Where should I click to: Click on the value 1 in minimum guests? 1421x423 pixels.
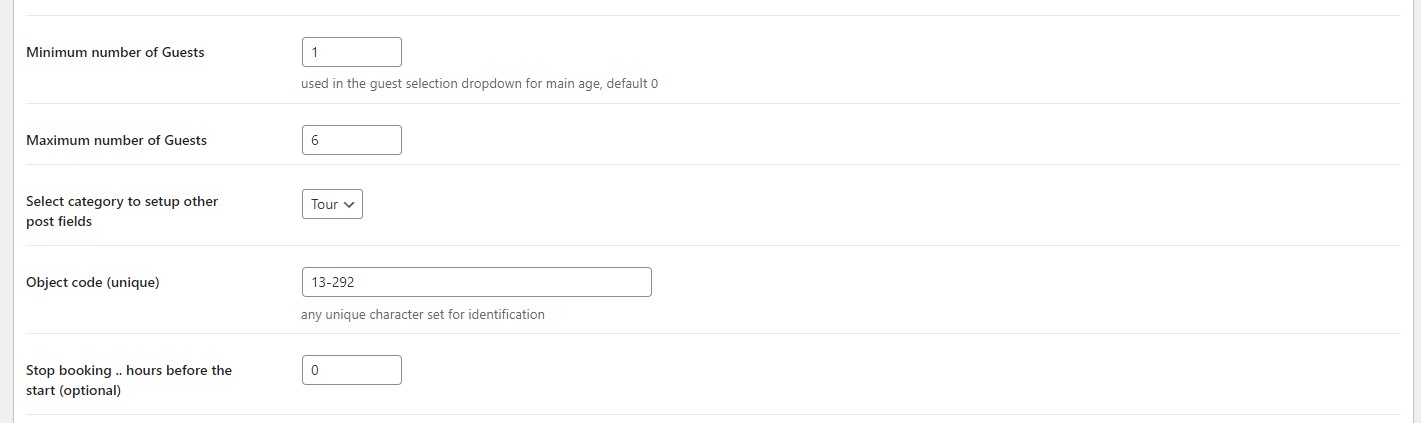(315, 53)
